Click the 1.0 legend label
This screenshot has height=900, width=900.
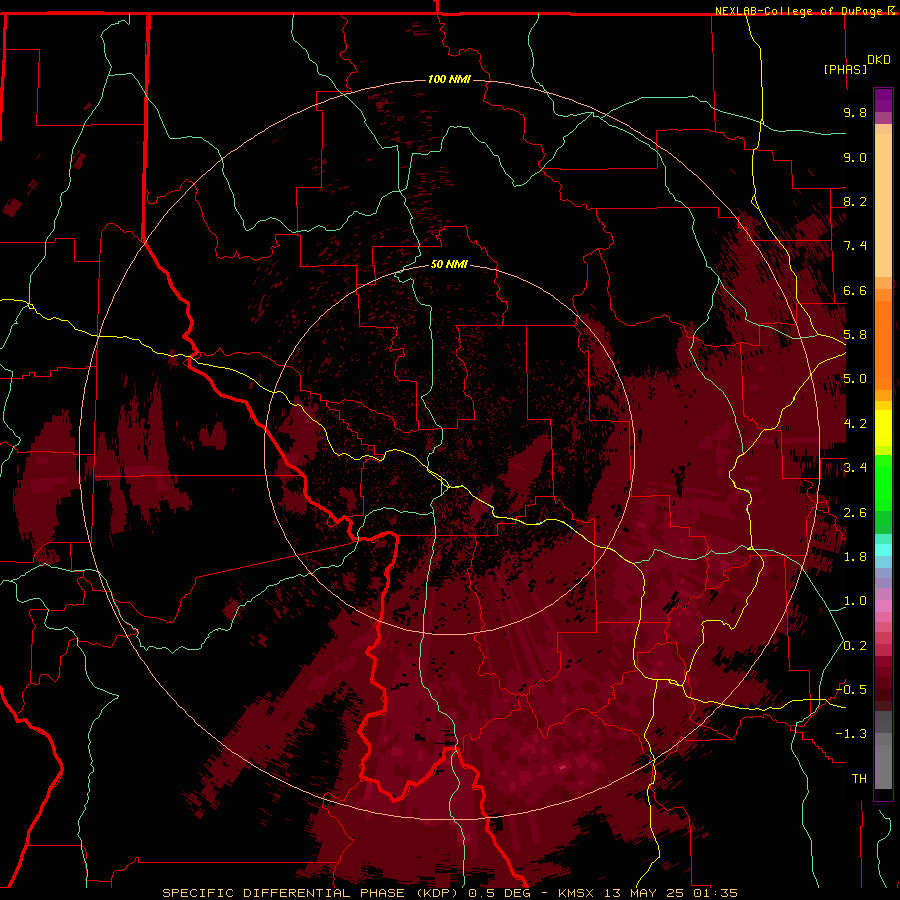(x=855, y=601)
